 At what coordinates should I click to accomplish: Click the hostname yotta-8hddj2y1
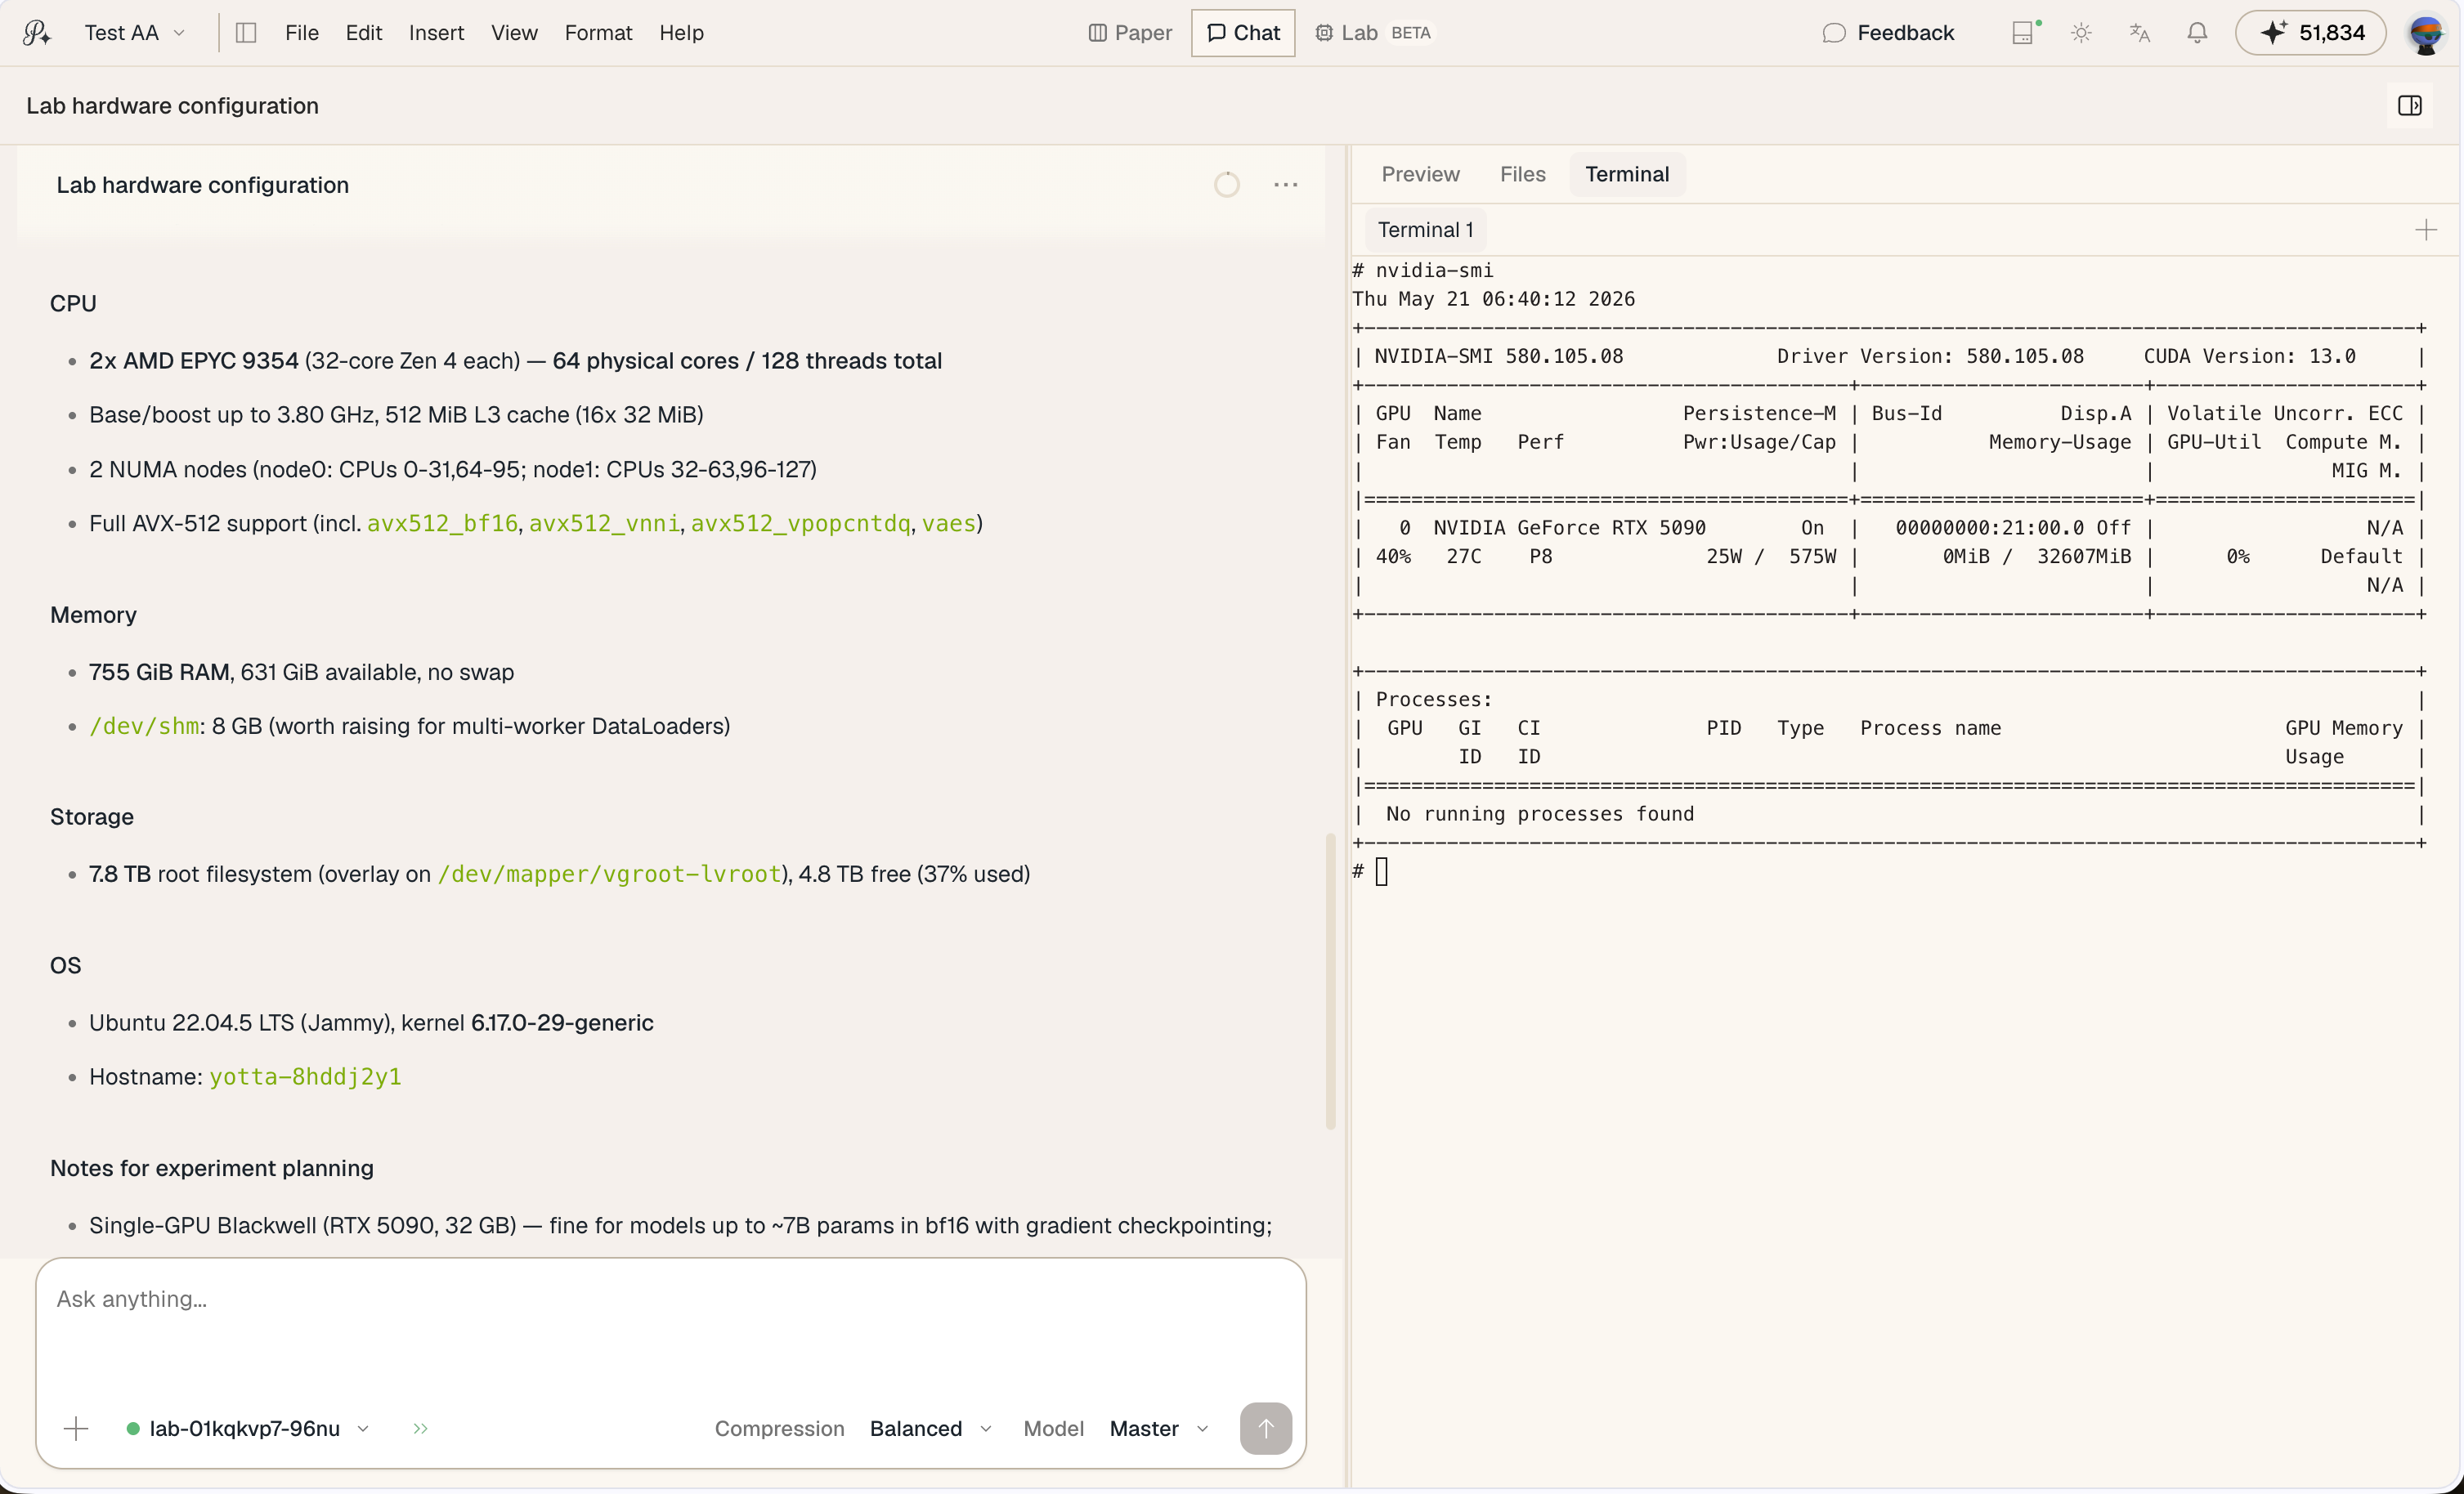pyautogui.click(x=305, y=1077)
